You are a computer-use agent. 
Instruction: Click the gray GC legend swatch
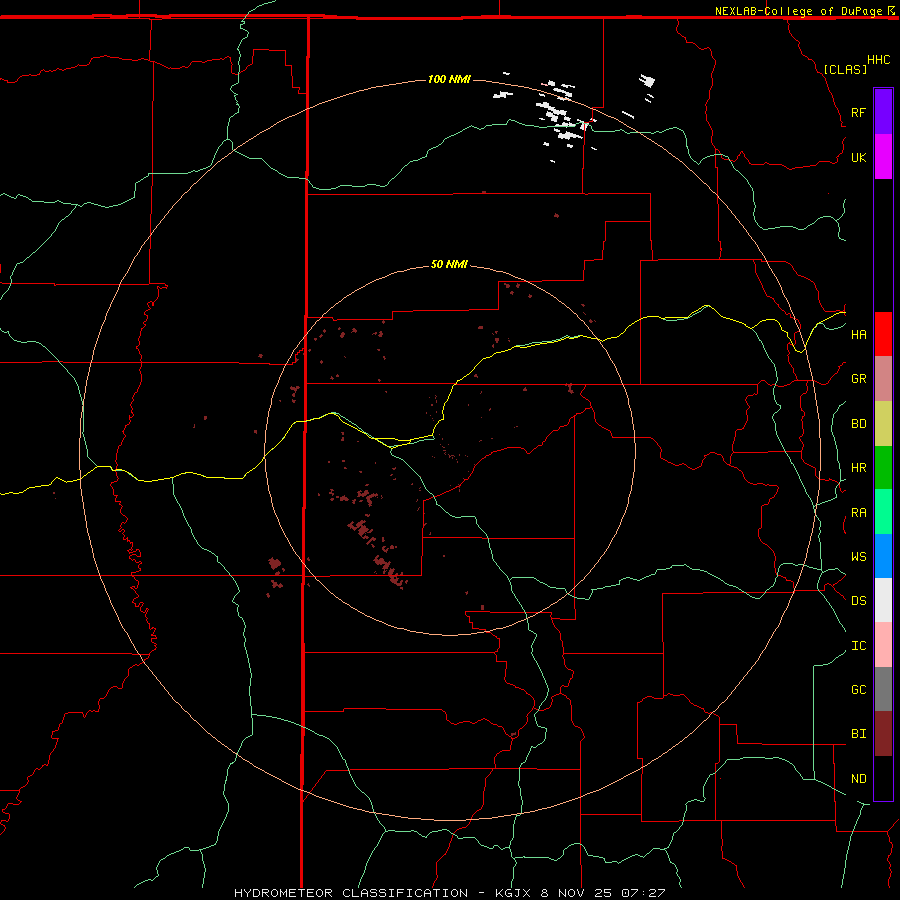[x=883, y=689]
